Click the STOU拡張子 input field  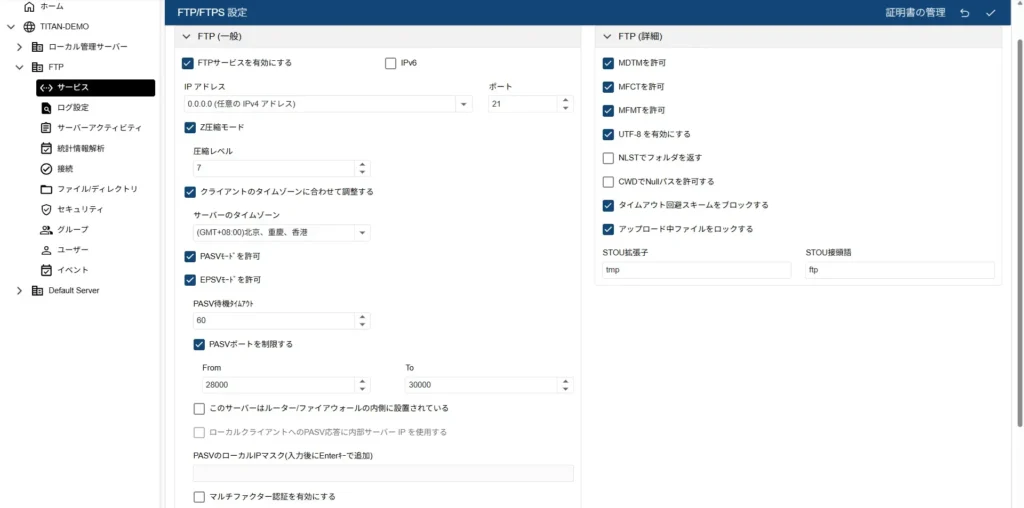[697, 270]
